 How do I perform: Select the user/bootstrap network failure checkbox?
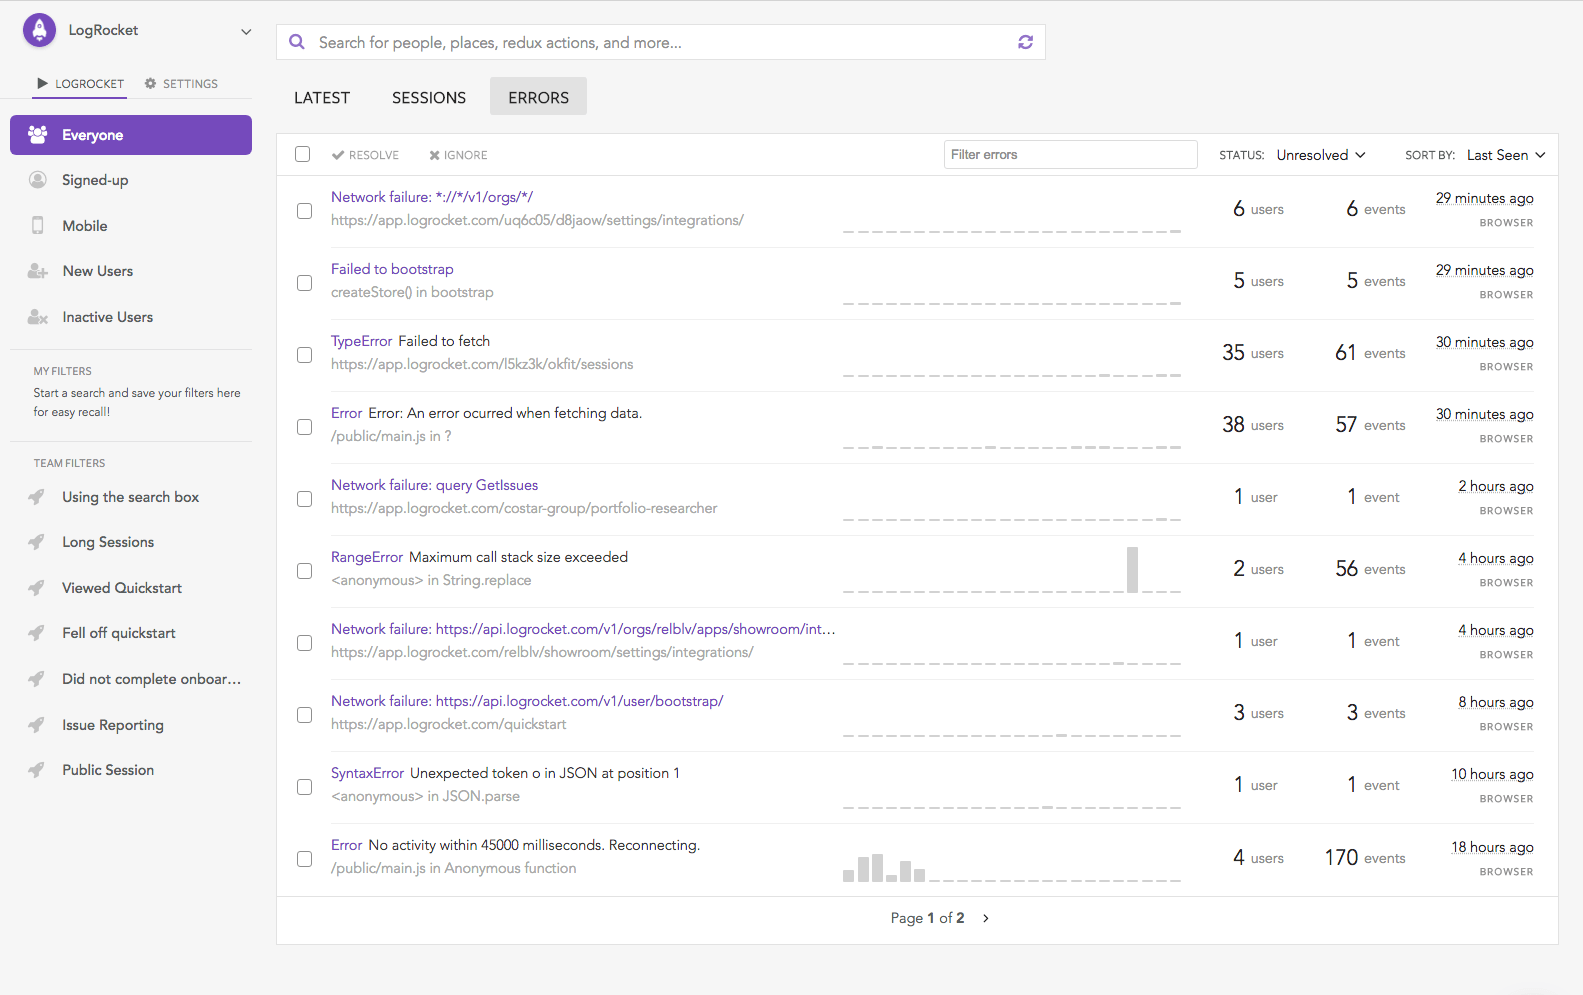click(304, 715)
